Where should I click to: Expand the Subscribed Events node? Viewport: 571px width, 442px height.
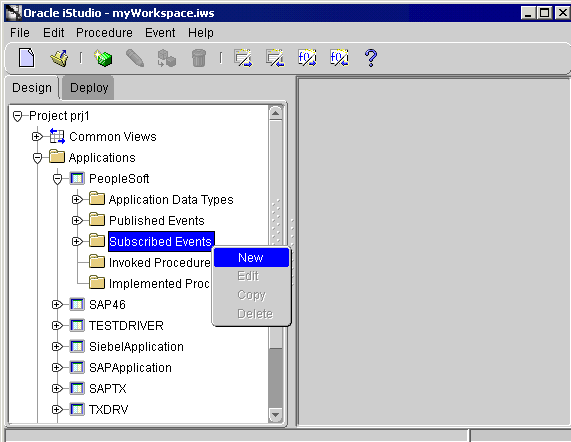[76, 241]
